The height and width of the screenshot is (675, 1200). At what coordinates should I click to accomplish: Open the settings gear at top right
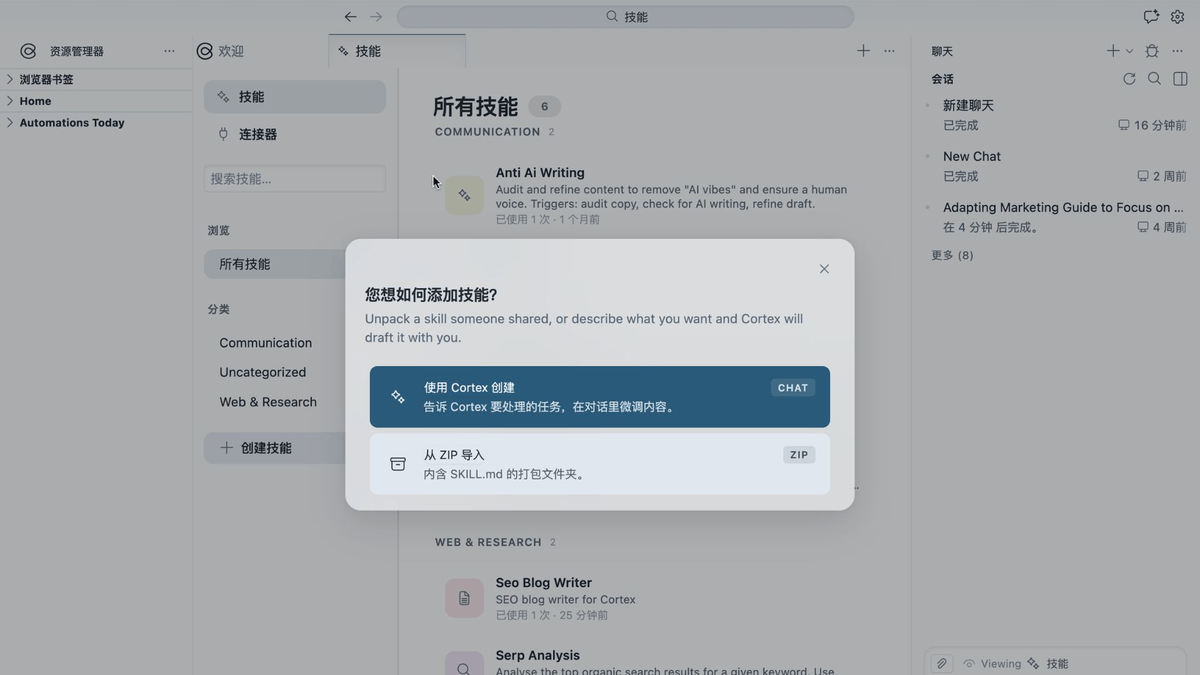pos(1178,17)
